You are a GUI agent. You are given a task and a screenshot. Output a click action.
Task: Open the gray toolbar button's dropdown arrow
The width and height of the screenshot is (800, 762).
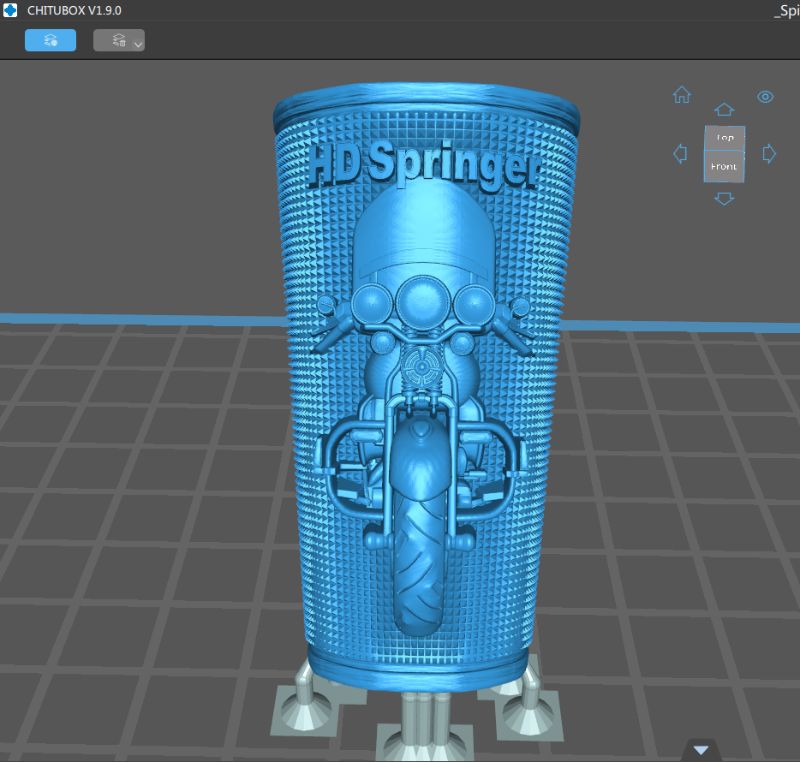[138, 45]
